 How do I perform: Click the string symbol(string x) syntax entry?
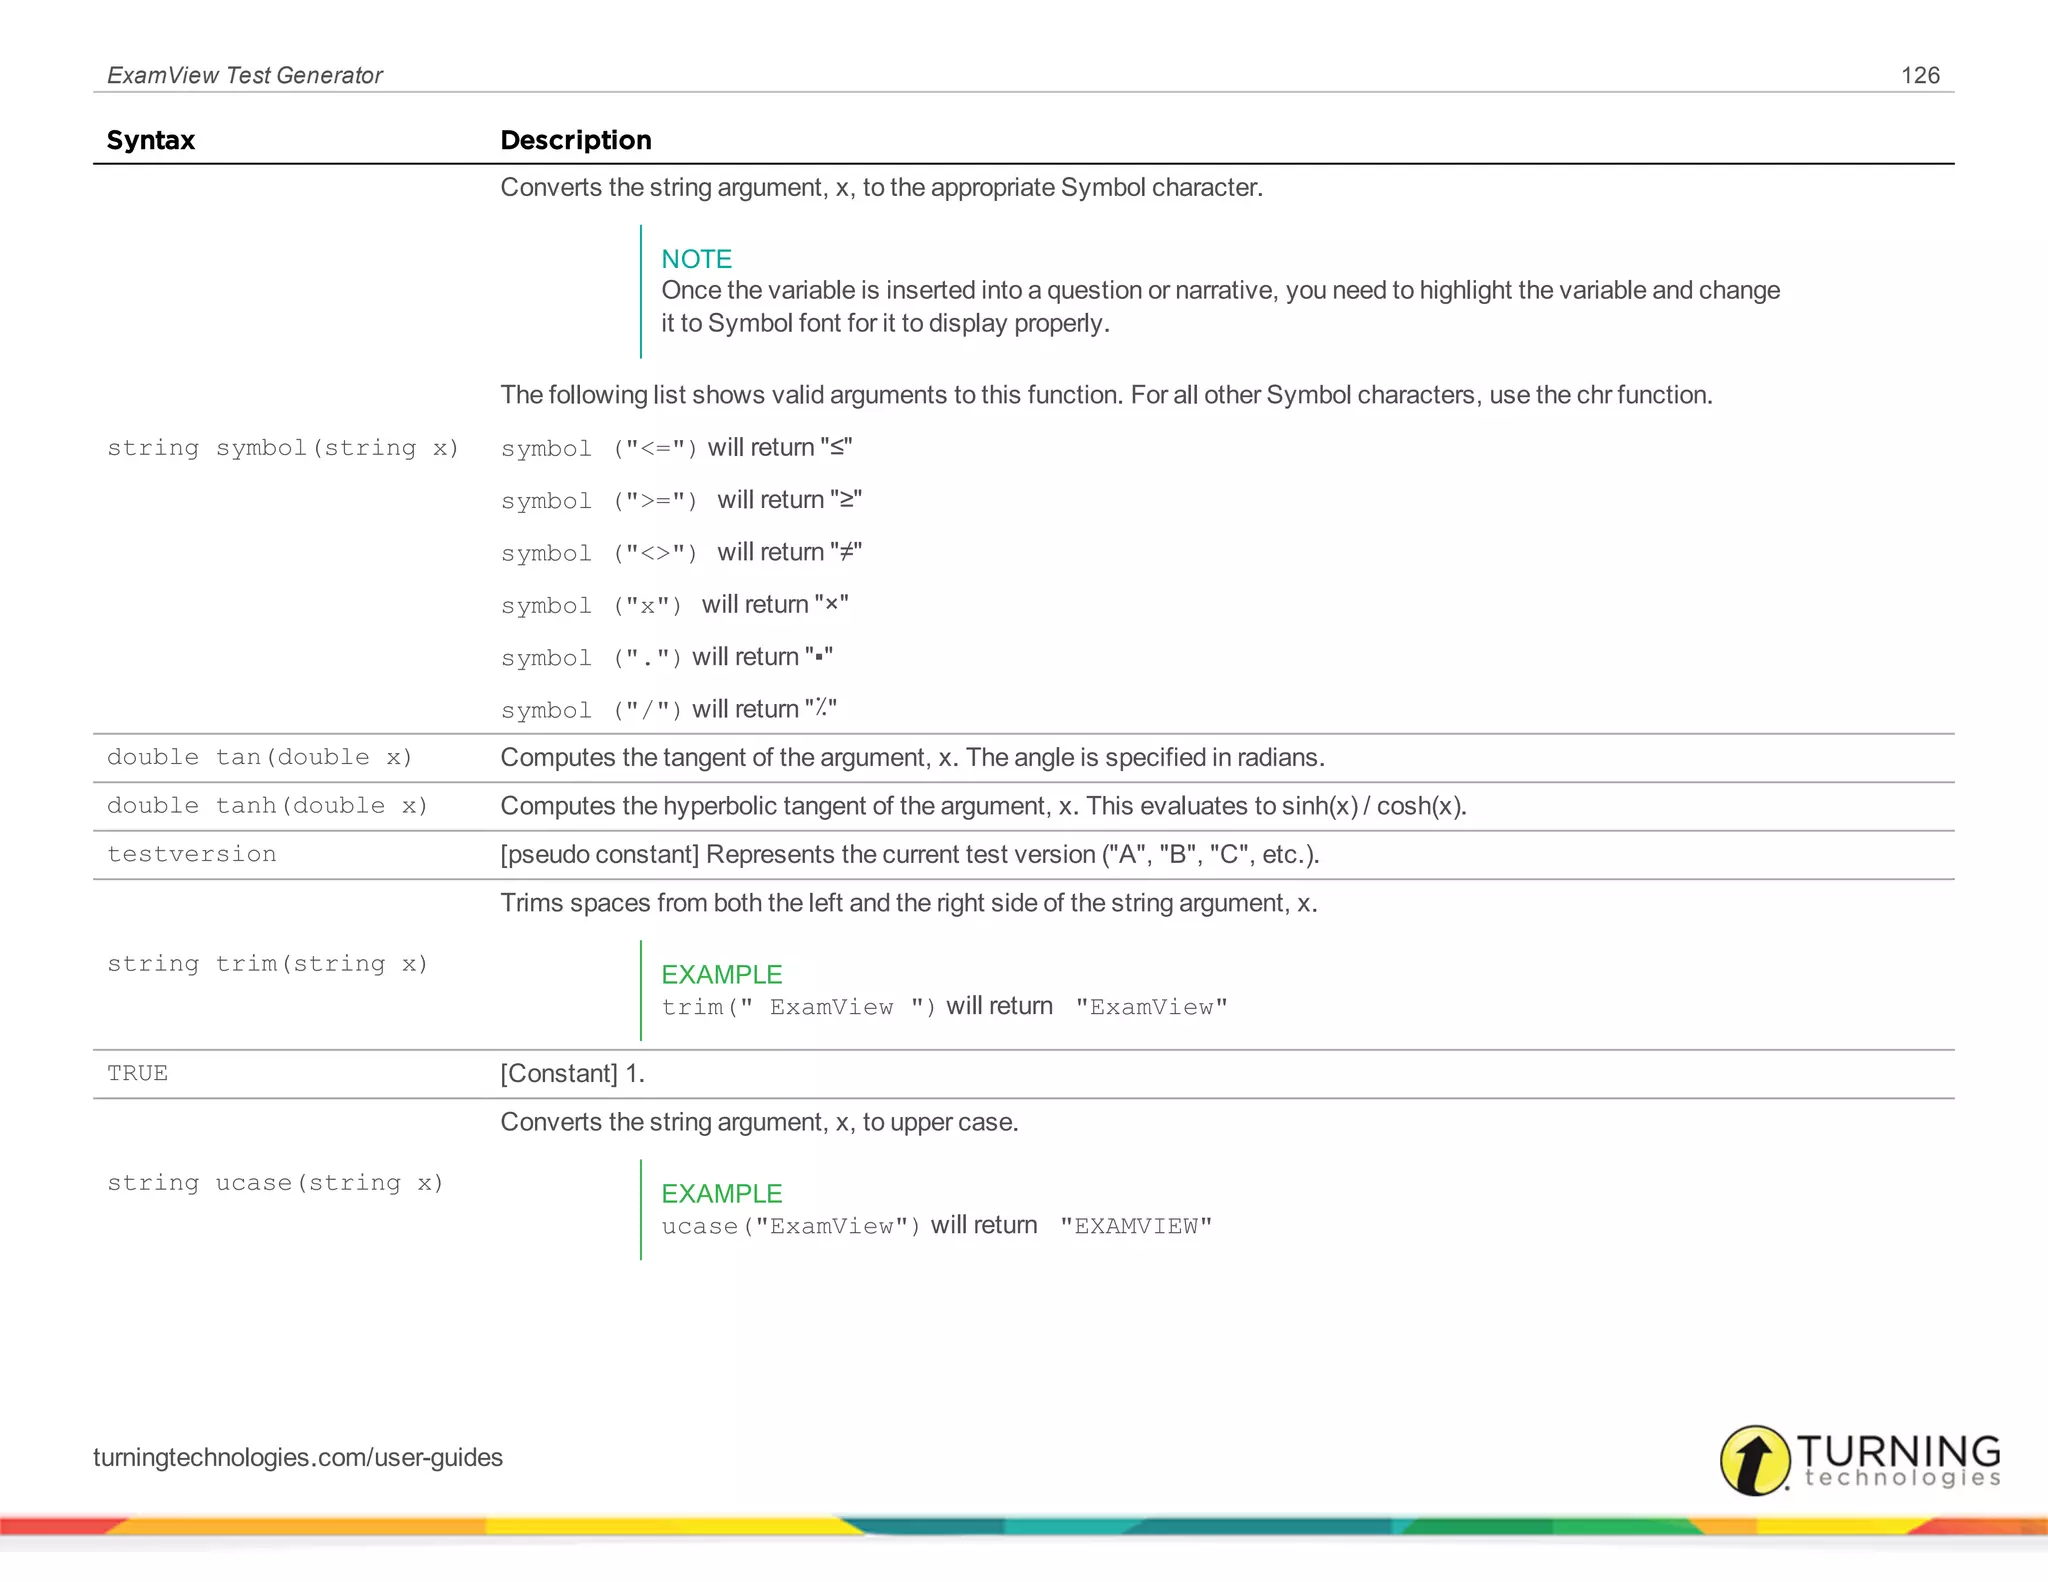point(283,448)
